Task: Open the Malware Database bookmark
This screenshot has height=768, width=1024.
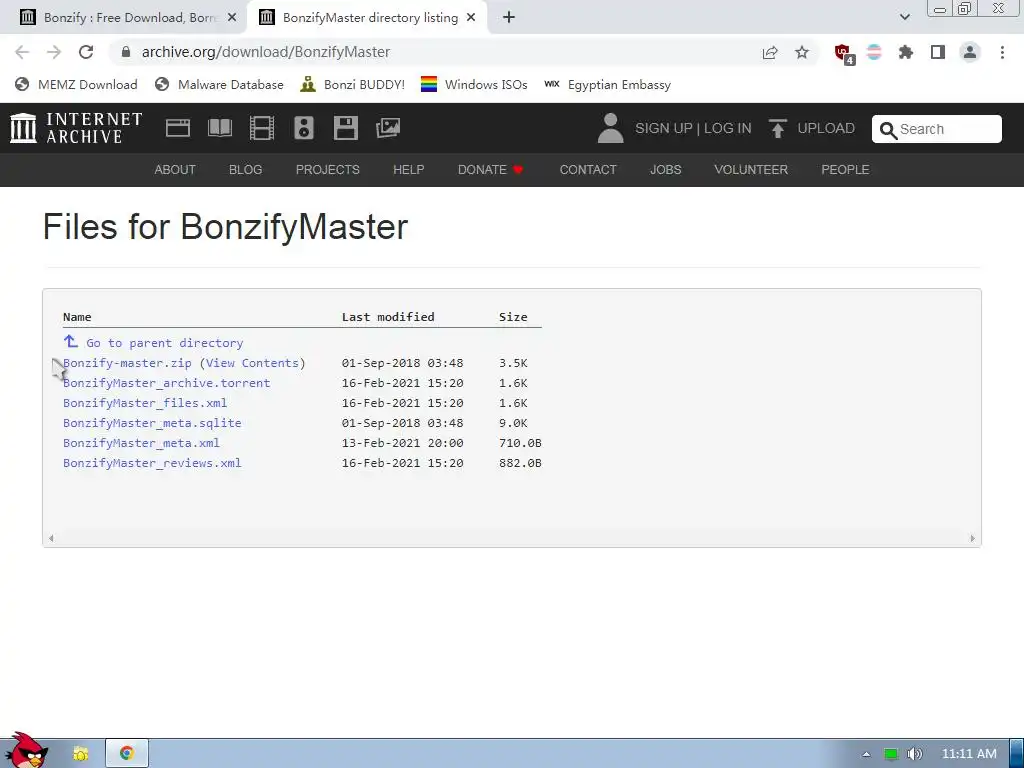Action: [x=219, y=84]
